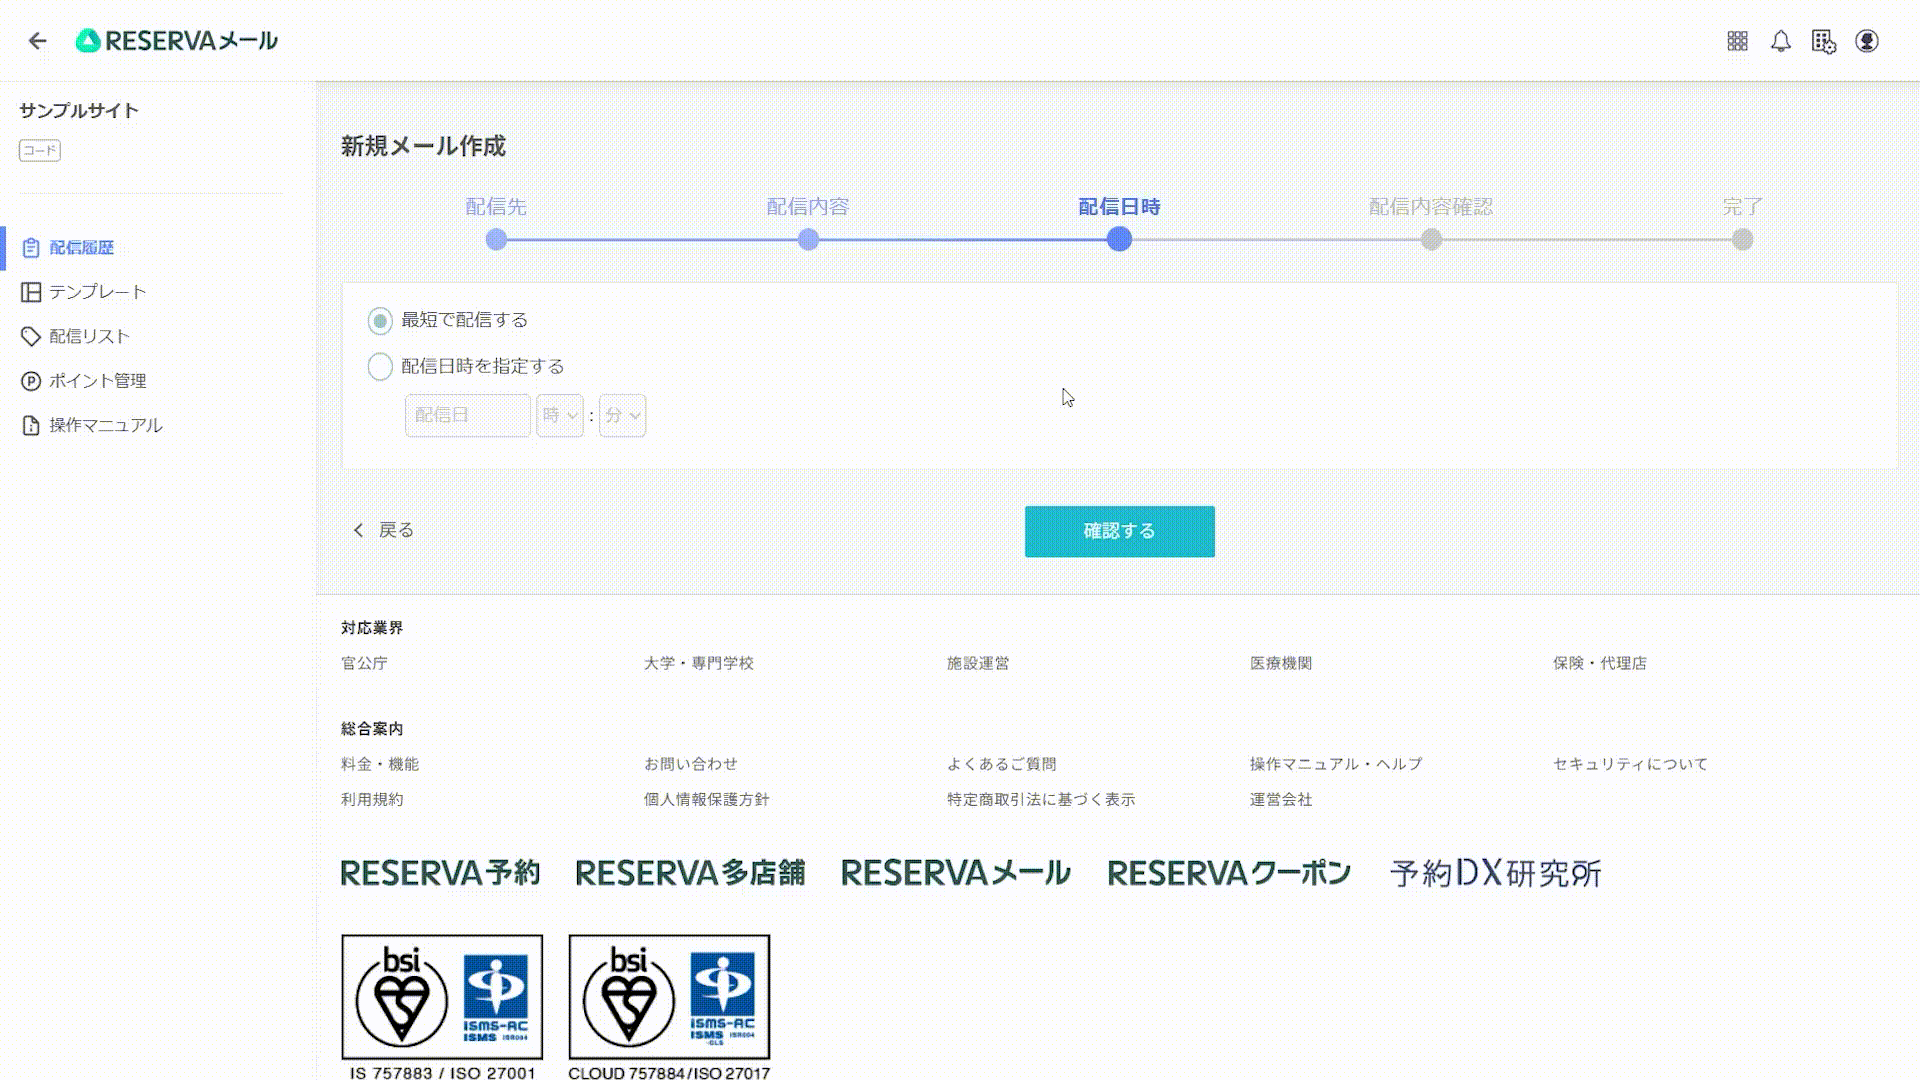Click the 配信履歴 clipboard icon
The image size is (1920, 1080).
click(31, 248)
